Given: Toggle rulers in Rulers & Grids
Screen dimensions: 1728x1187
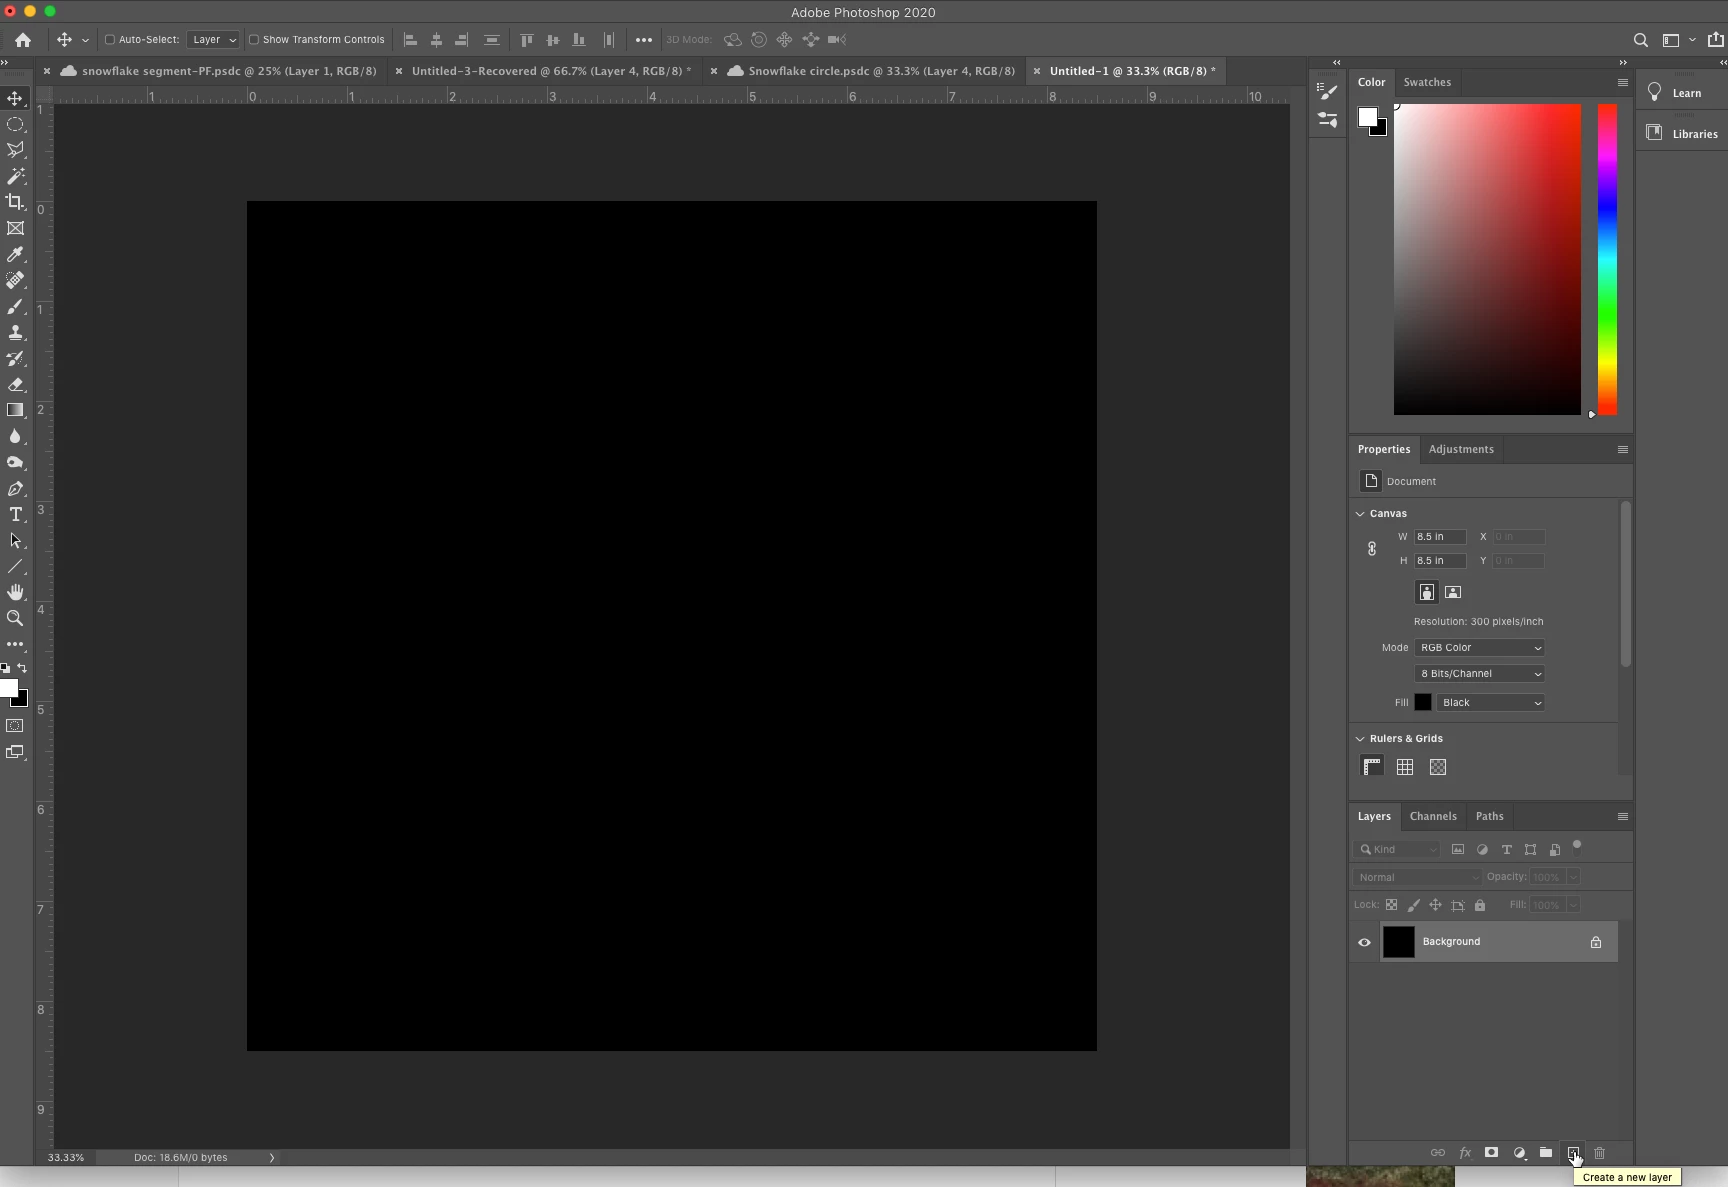Looking at the screenshot, I should pos(1372,767).
